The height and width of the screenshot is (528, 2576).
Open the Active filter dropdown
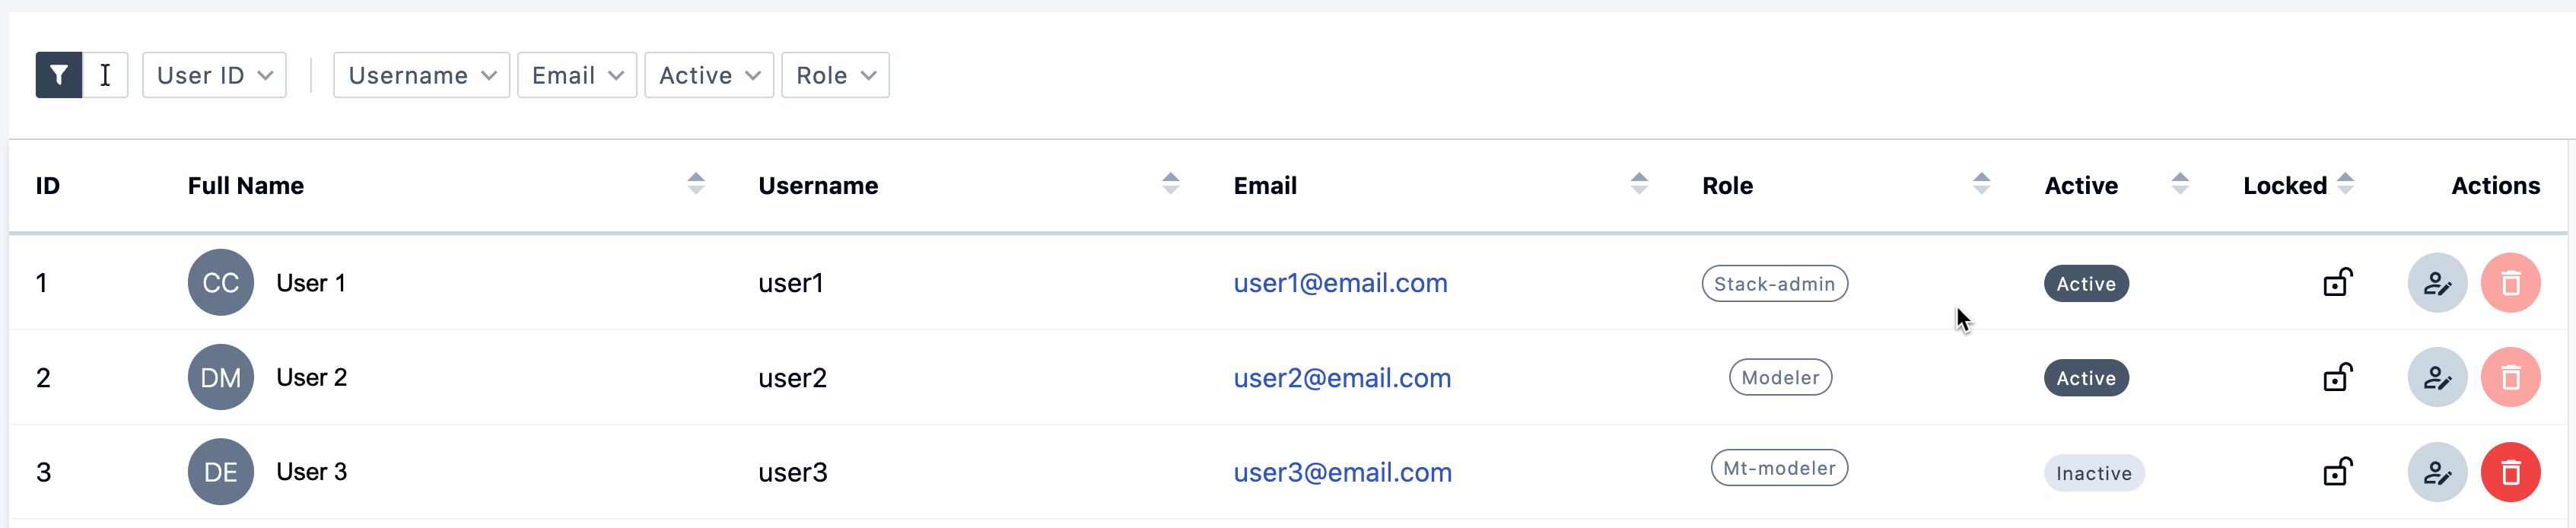coord(709,75)
